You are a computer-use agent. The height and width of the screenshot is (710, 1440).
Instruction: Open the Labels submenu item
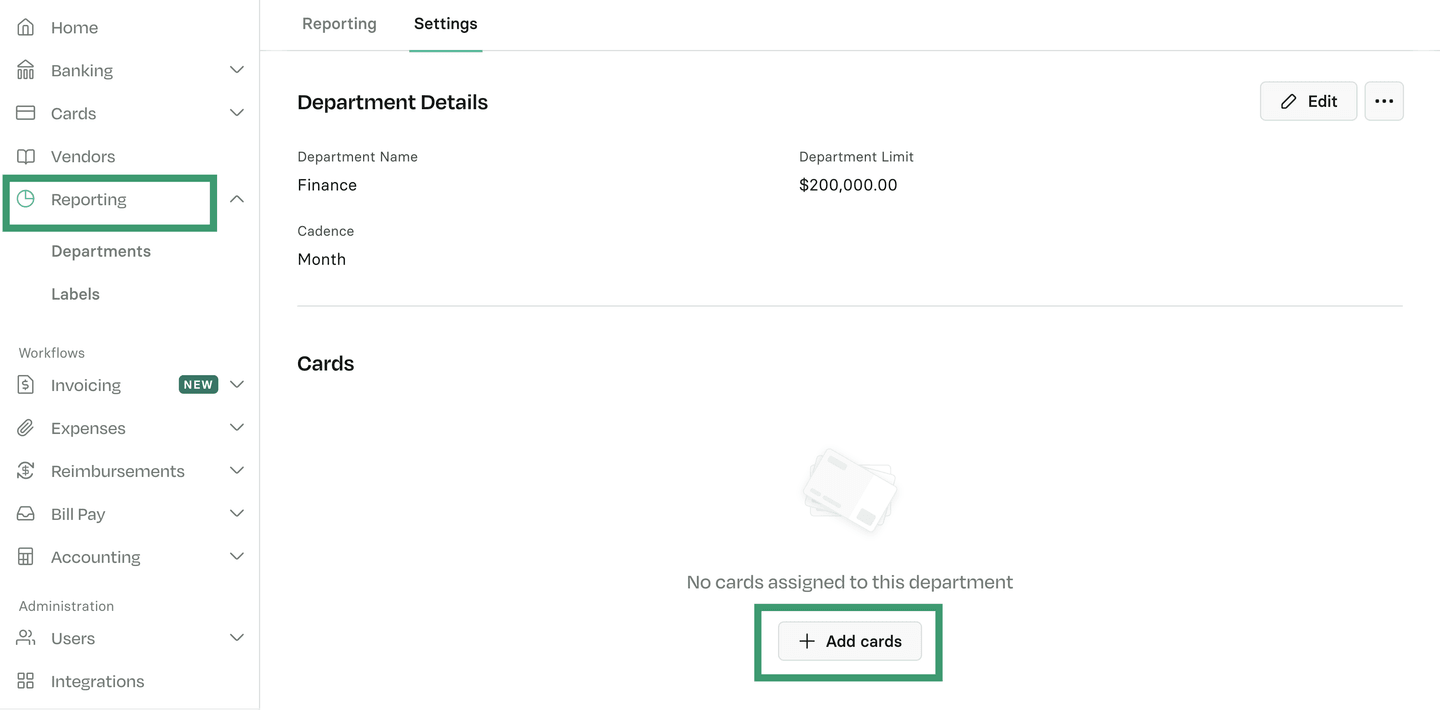(x=75, y=294)
